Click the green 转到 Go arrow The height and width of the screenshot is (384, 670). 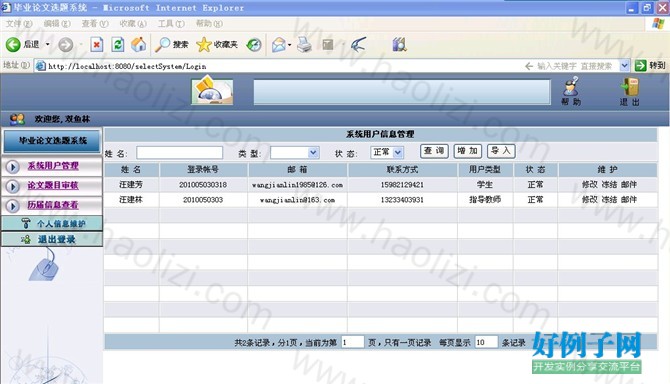[x=640, y=65]
